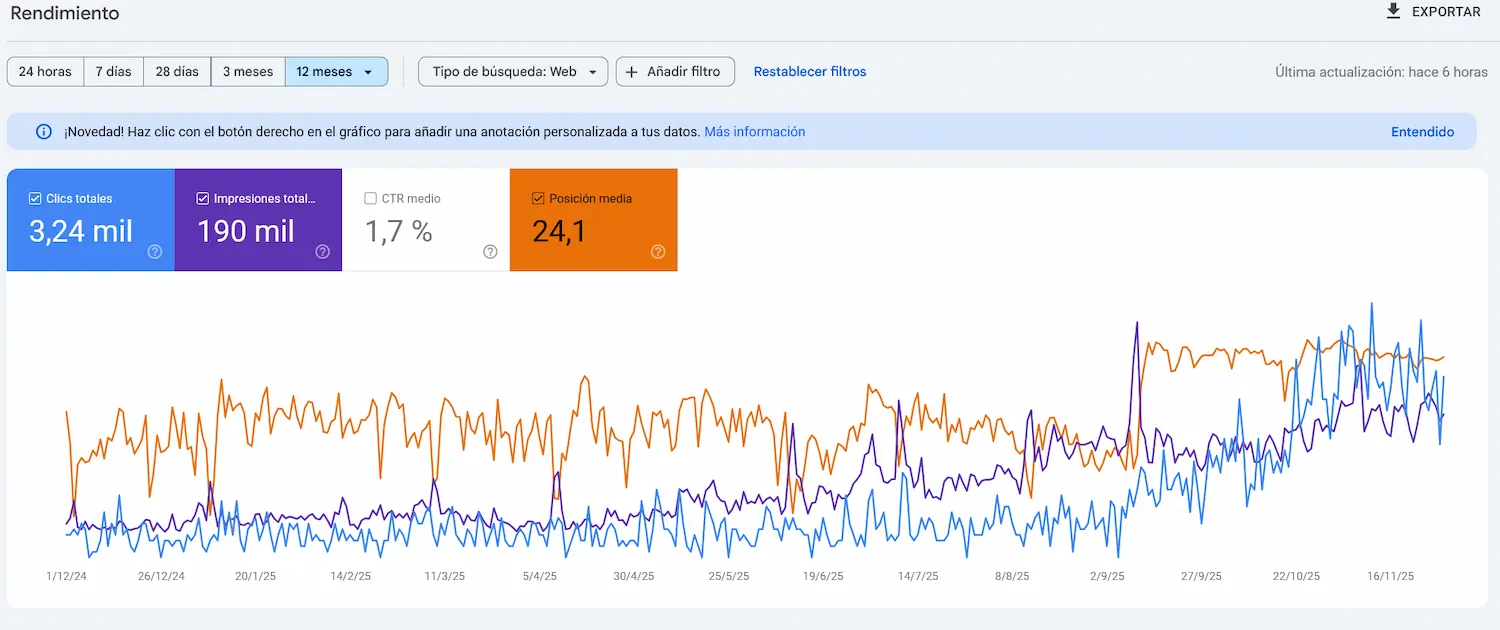
Task: Click the 2/9/25 date label on chart axis
Action: click(x=1107, y=577)
